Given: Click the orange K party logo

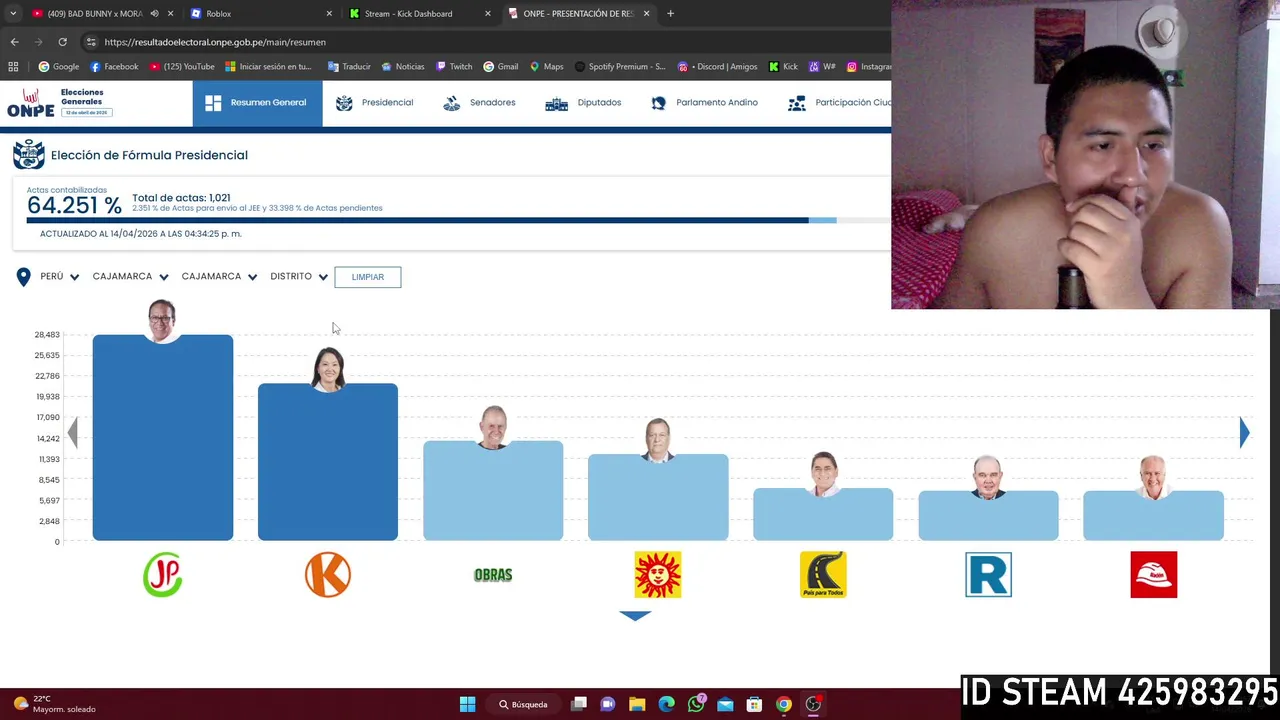Looking at the screenshot, I should 328,575.
